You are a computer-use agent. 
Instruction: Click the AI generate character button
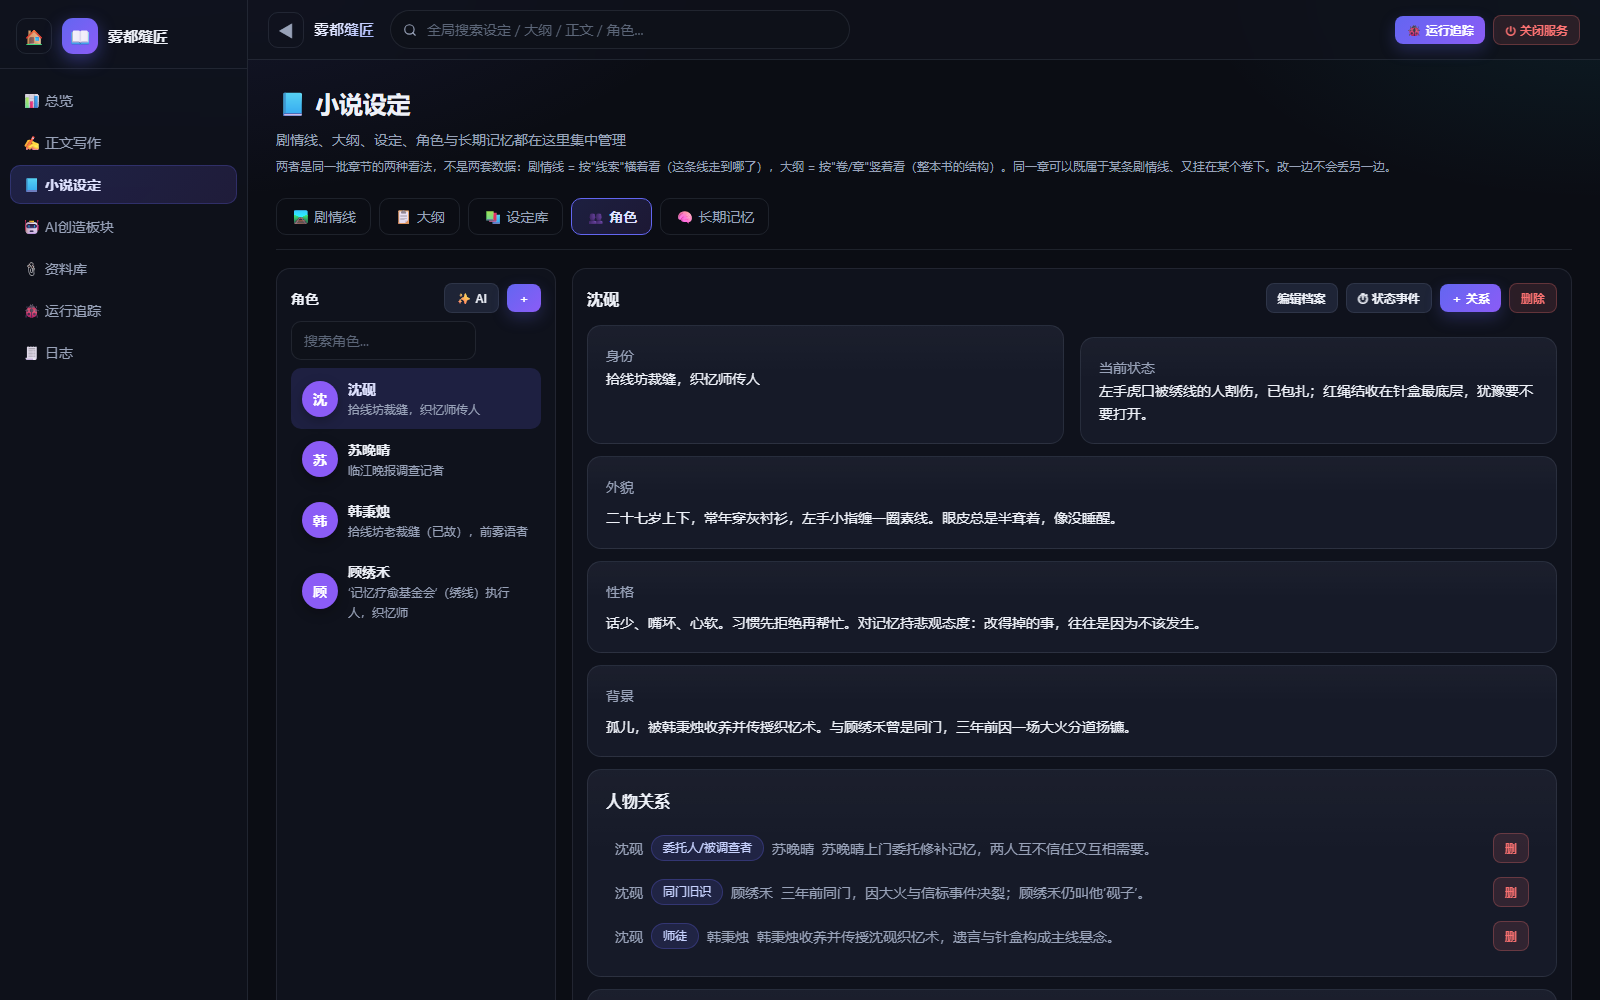click(471, 298)
